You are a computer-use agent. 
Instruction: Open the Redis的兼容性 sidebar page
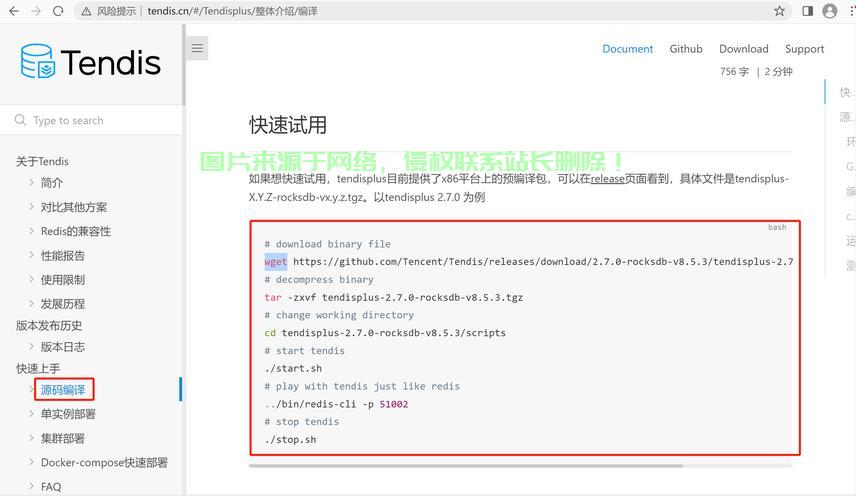pos(76,231)
